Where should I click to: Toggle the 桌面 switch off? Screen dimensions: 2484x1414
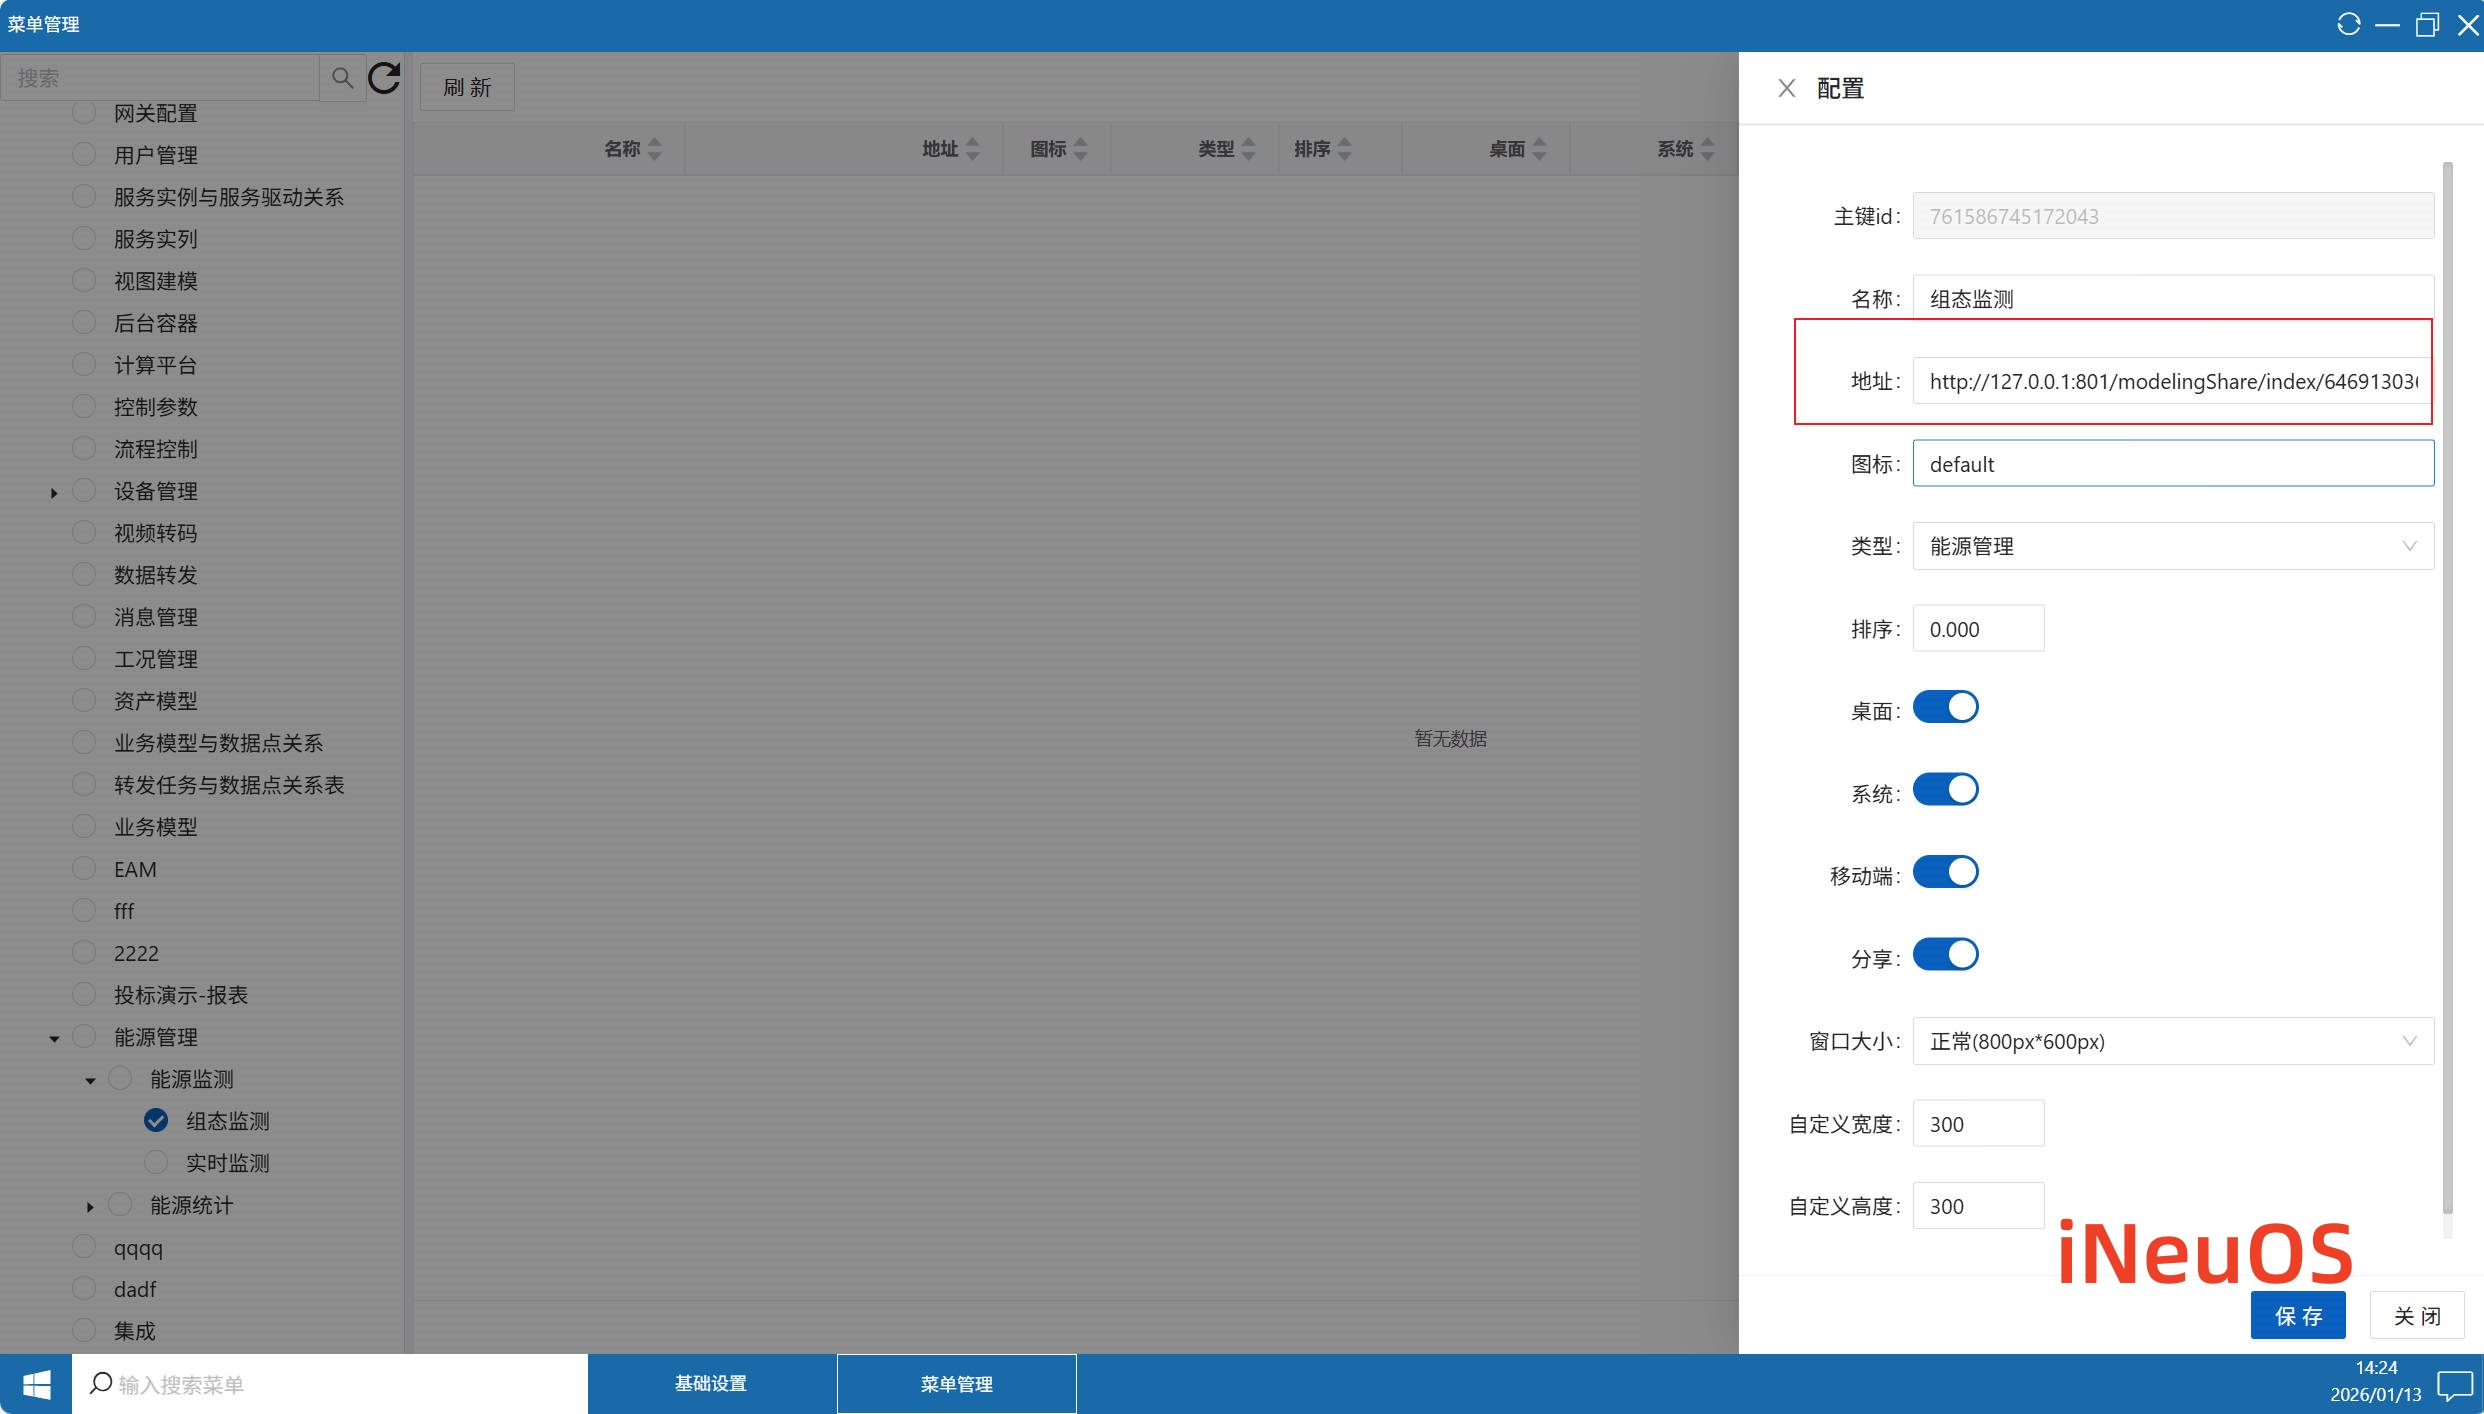1945,707
